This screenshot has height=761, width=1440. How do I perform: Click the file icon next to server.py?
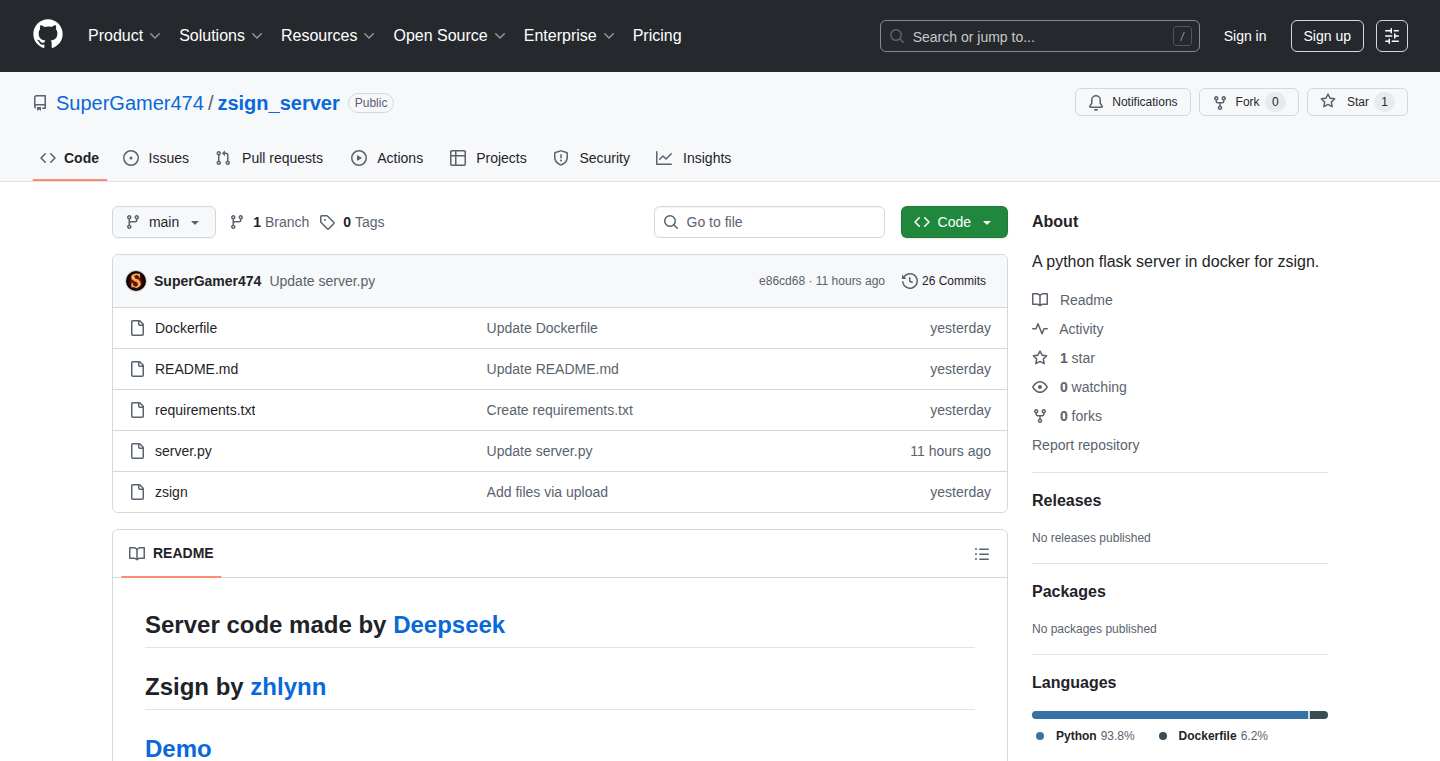138,451
